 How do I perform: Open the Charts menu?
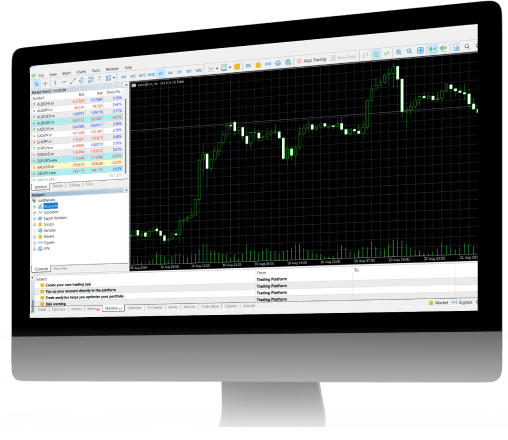point(81,72)
